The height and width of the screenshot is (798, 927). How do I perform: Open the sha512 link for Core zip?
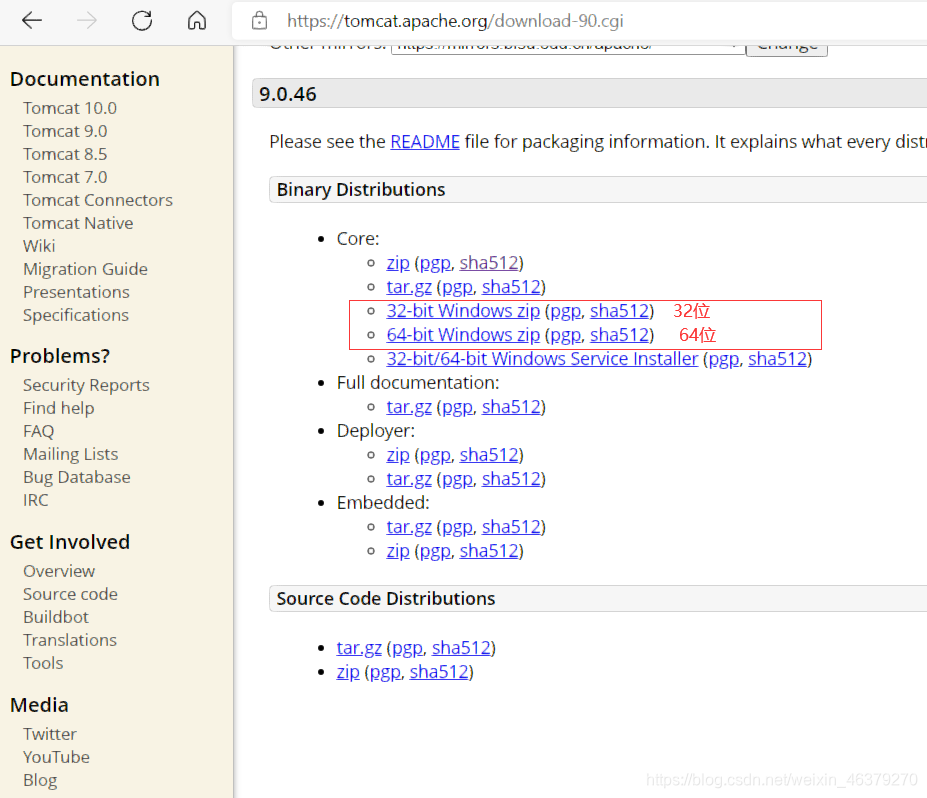pyautogui.click(x=489, y=263)
